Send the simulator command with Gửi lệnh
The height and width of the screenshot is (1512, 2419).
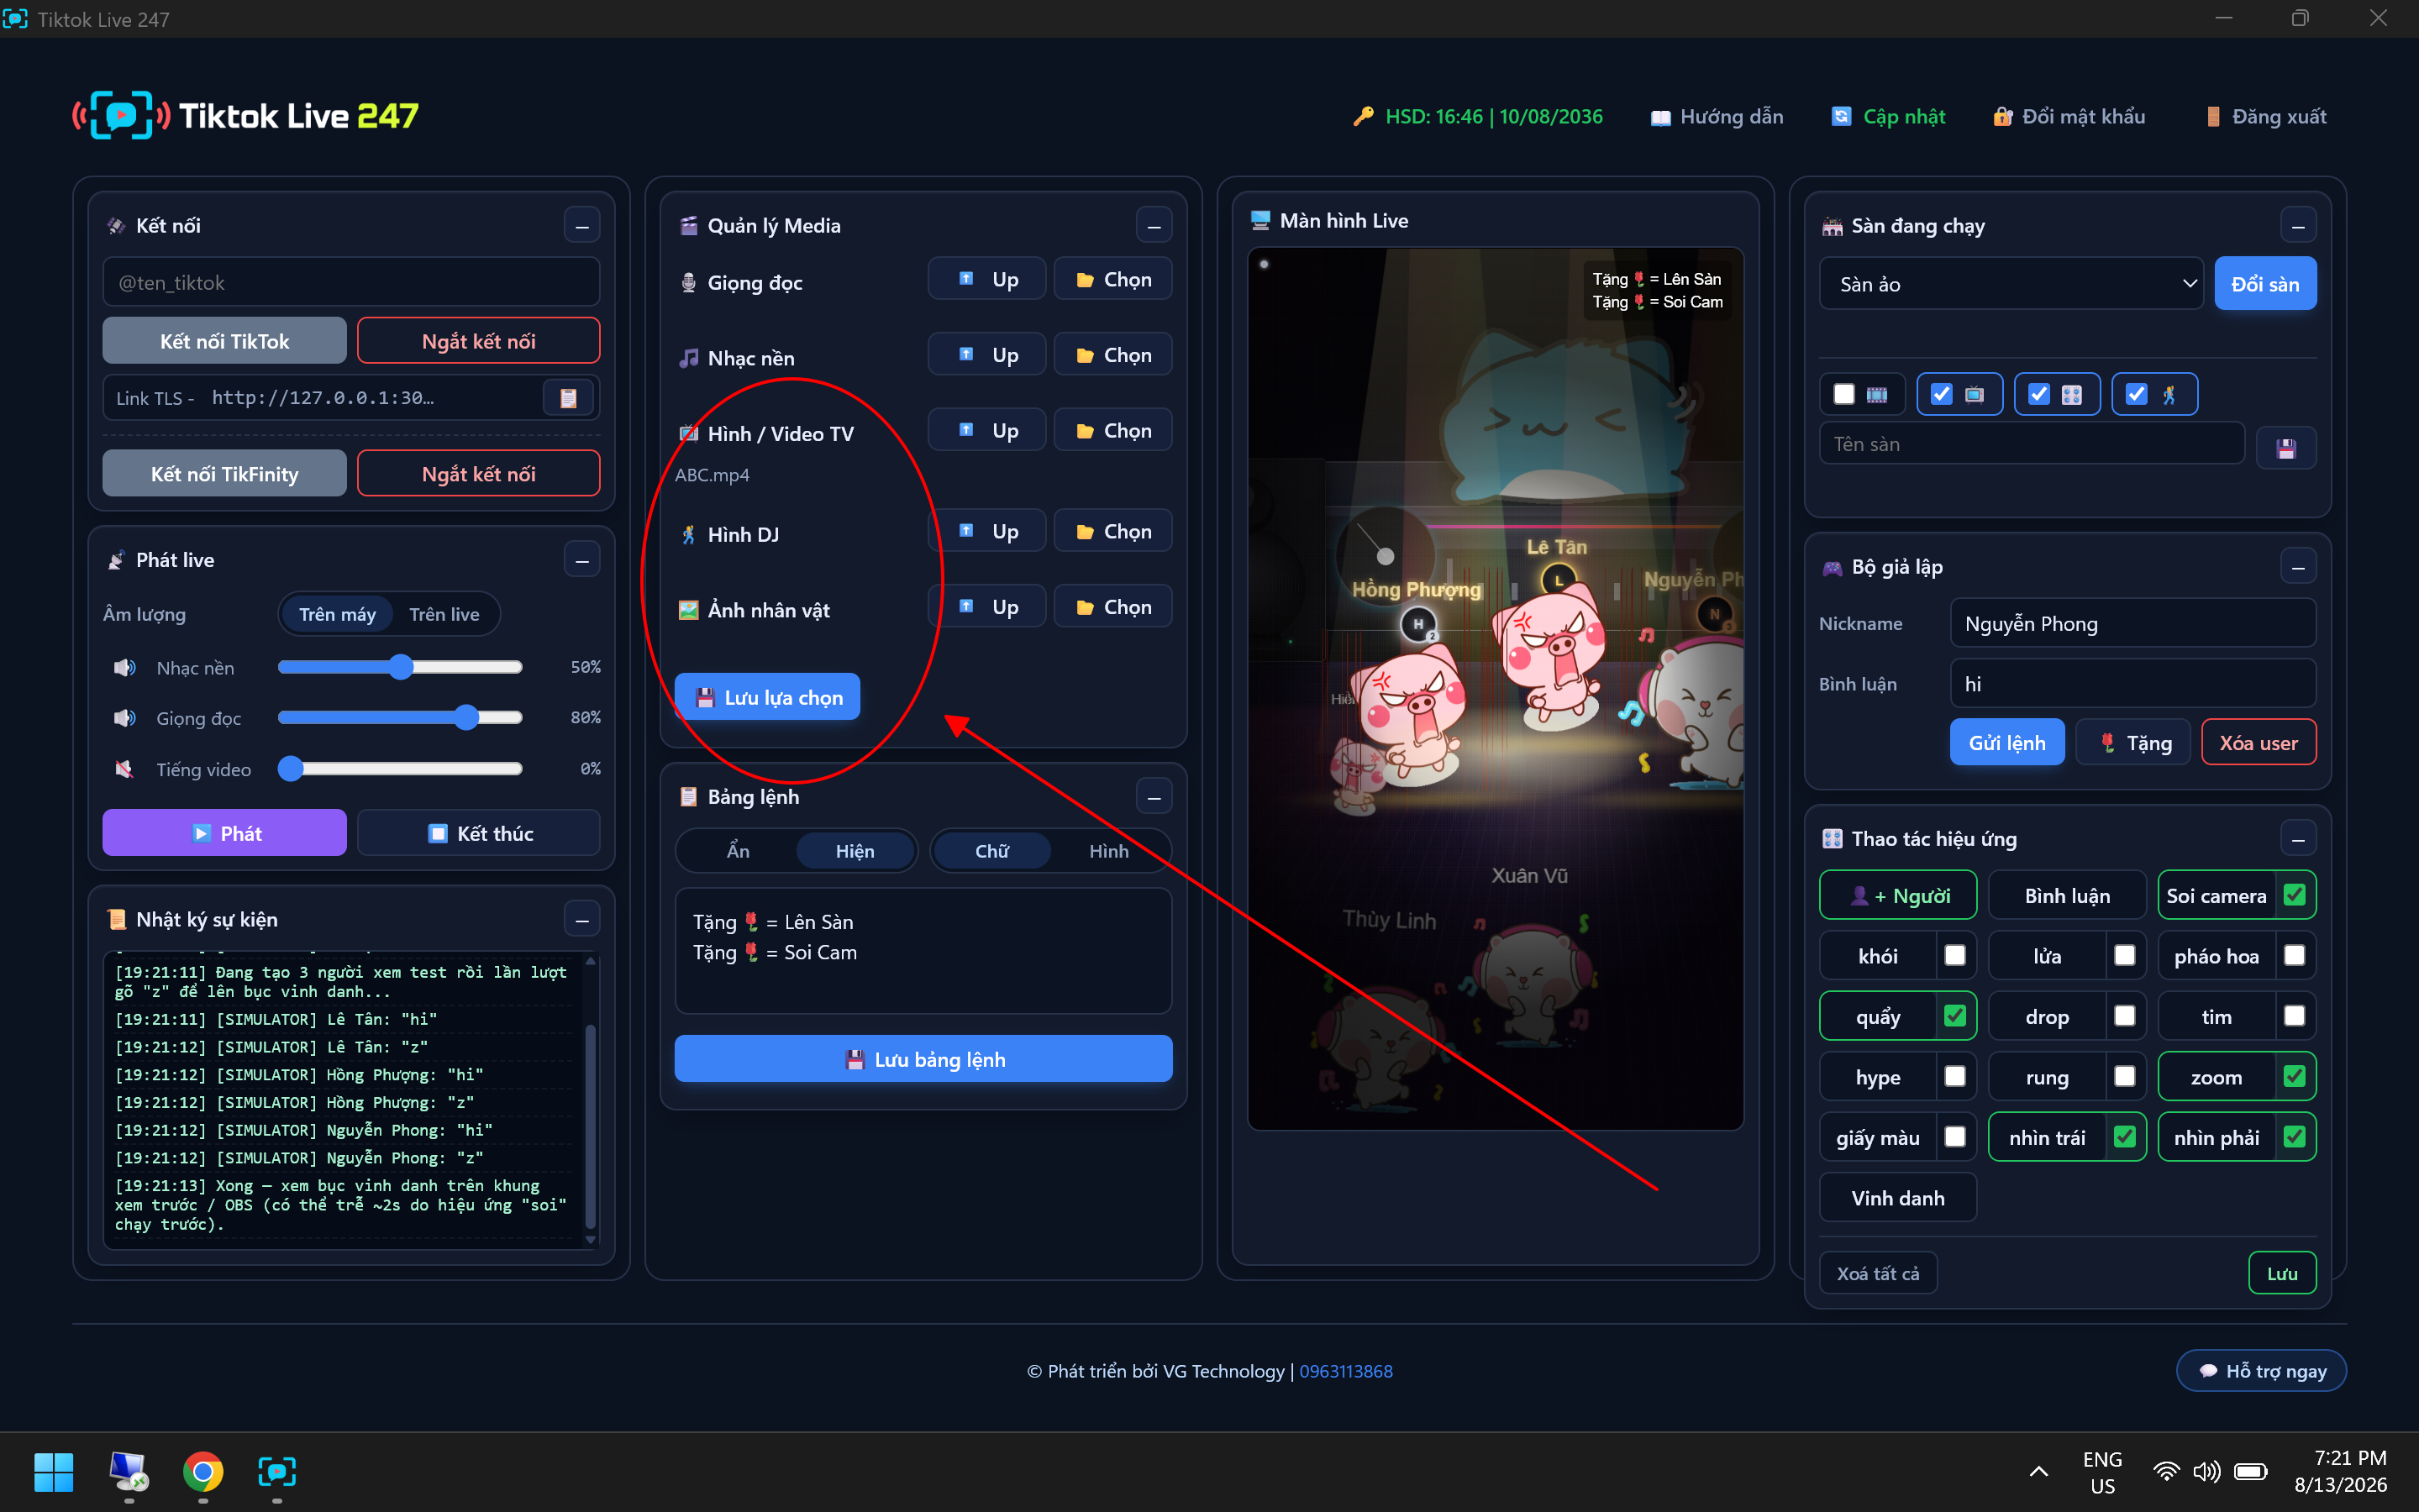click(x=2007, y=743)
